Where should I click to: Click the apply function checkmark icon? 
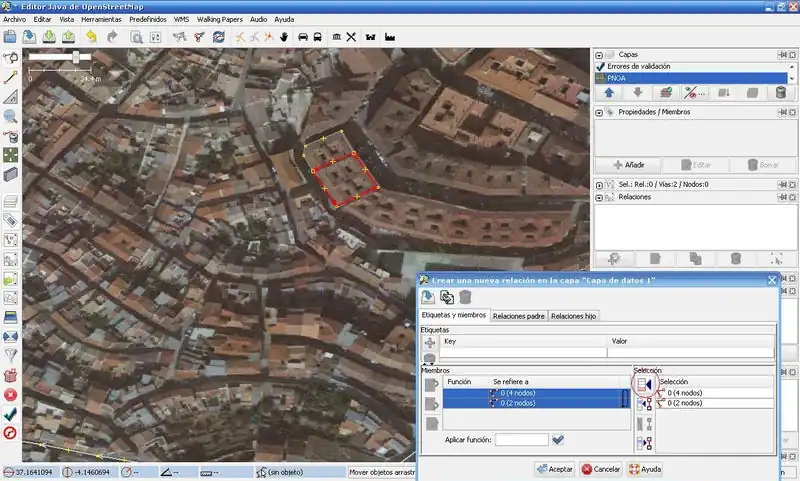(558, 439)
